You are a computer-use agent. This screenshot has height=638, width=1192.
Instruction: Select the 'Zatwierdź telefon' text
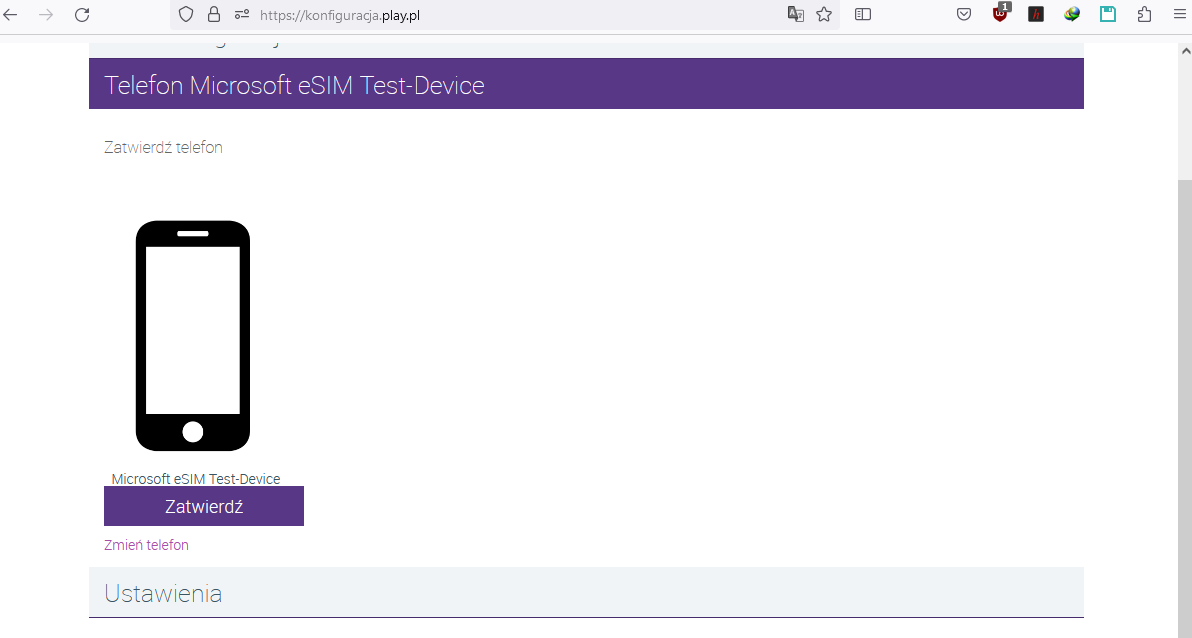tap(163, 148)
